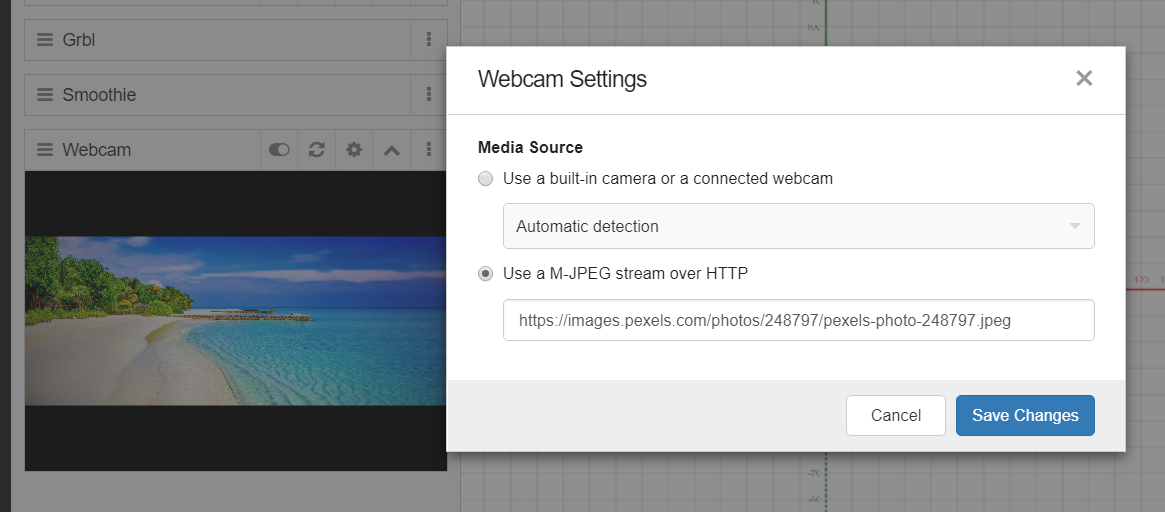Click the Webcam widget drag handle icon
Image resolution: width=1165 pixels, height=512 pixels.
point(45,150)
